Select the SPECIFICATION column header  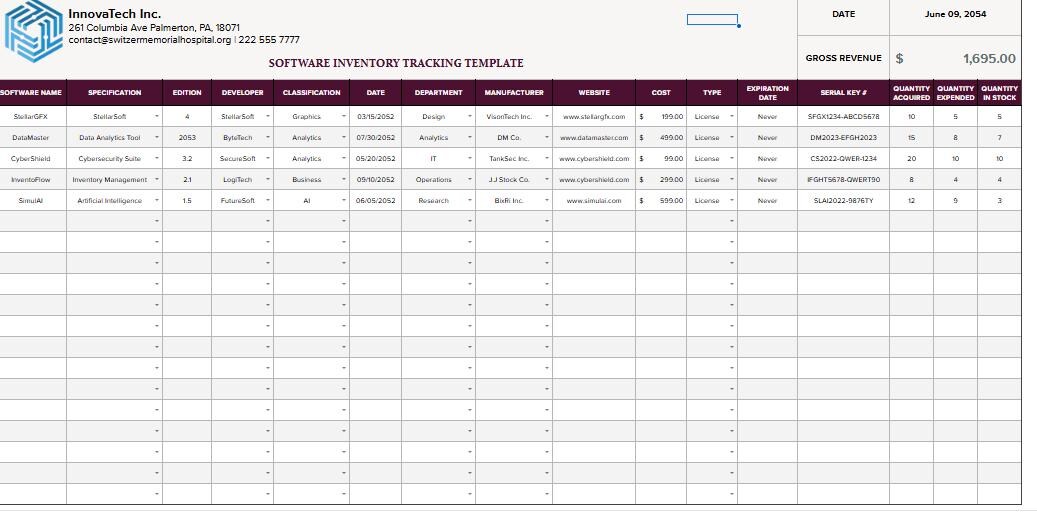tap(114, 93)
